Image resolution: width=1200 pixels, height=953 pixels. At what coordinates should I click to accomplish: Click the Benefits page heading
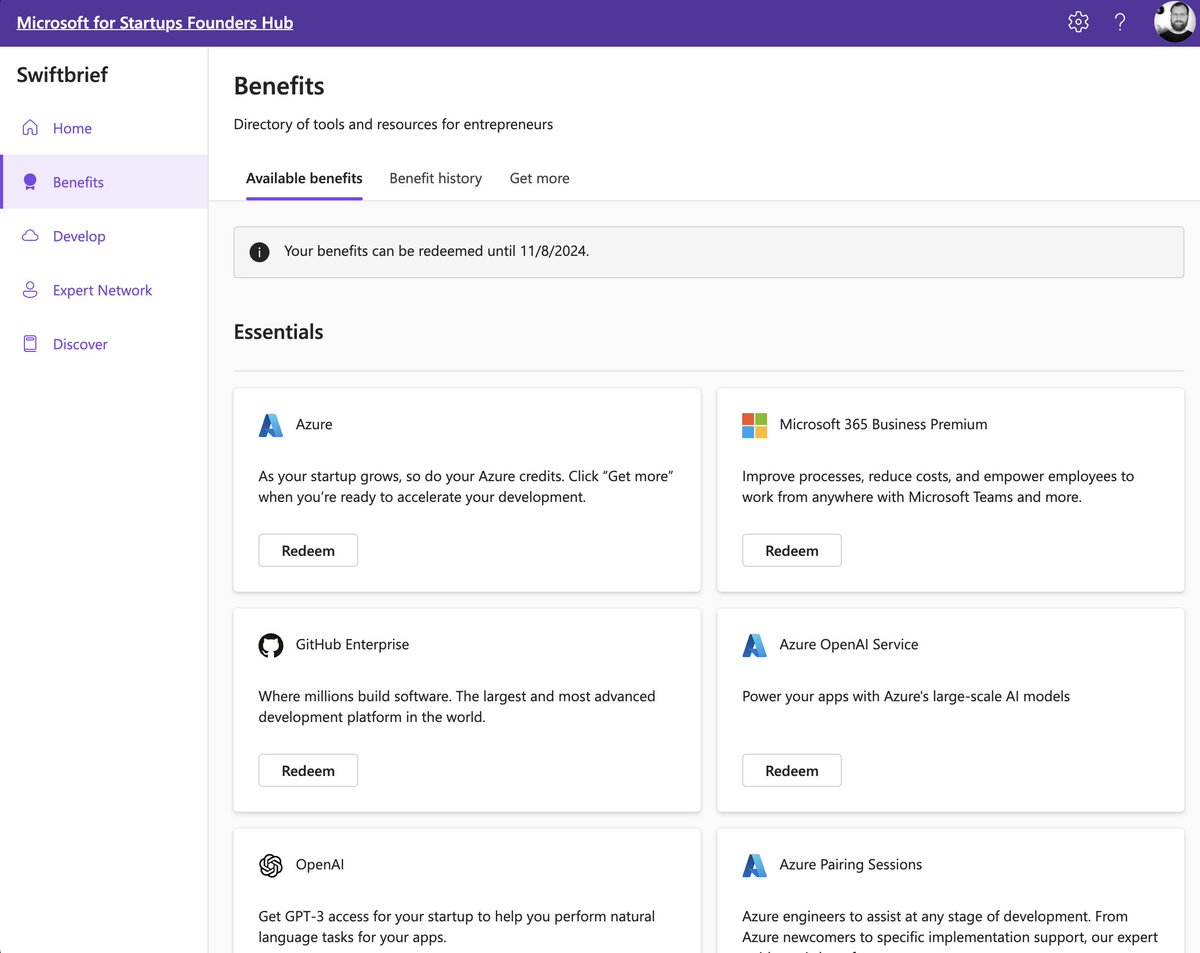click(x=279, y=86)
